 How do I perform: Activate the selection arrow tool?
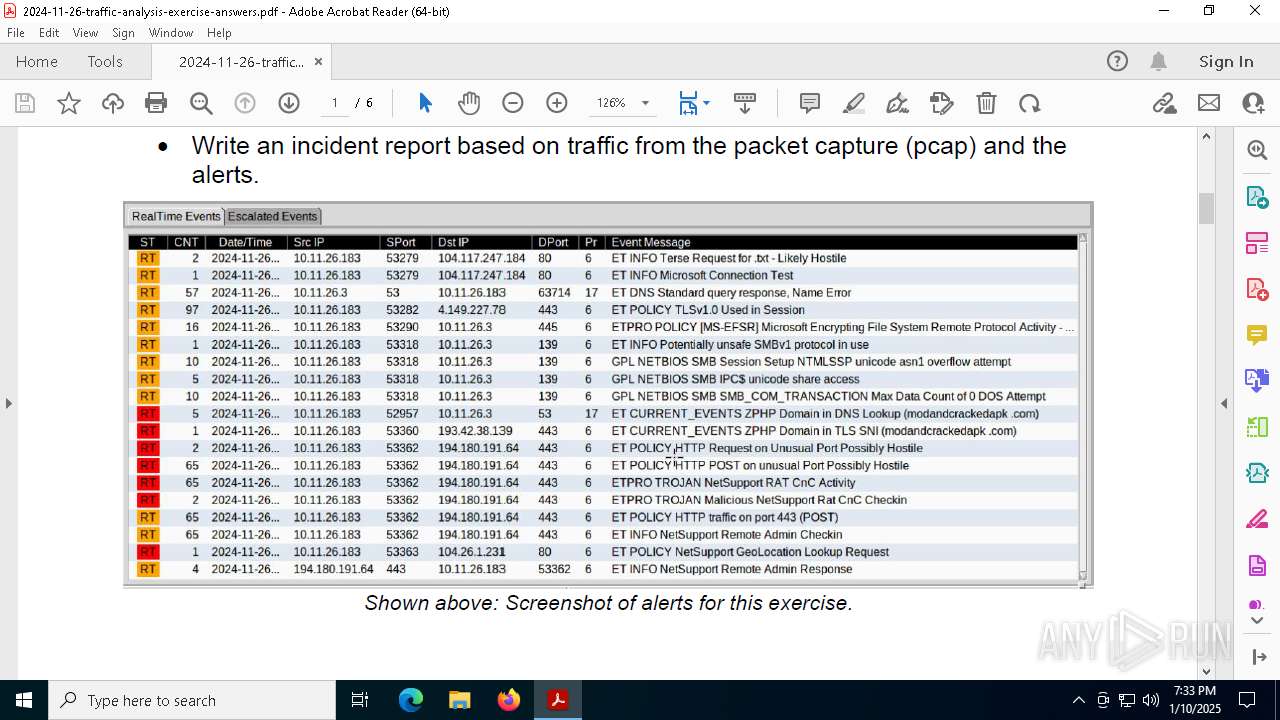click(x=425, y=103)
